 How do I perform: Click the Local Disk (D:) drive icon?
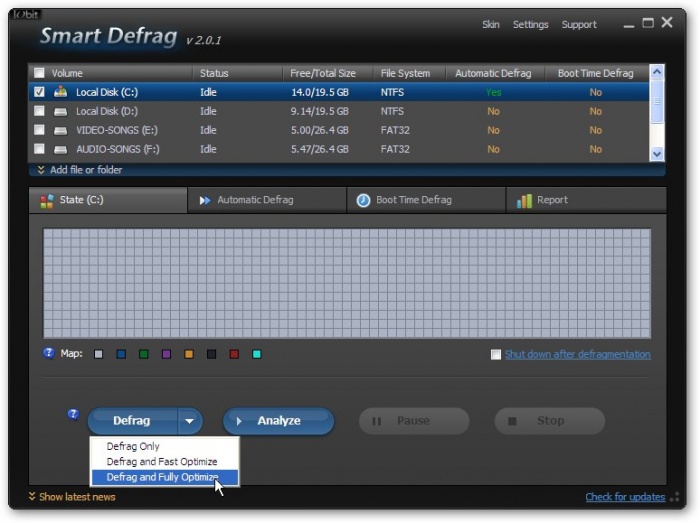(60, 112)
